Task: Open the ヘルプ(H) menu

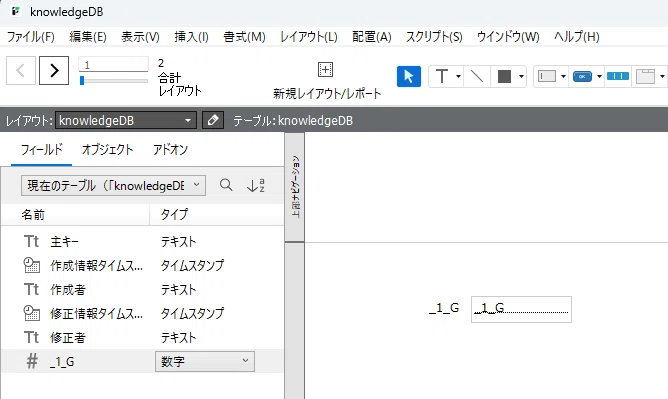Action: click(576, 37)
